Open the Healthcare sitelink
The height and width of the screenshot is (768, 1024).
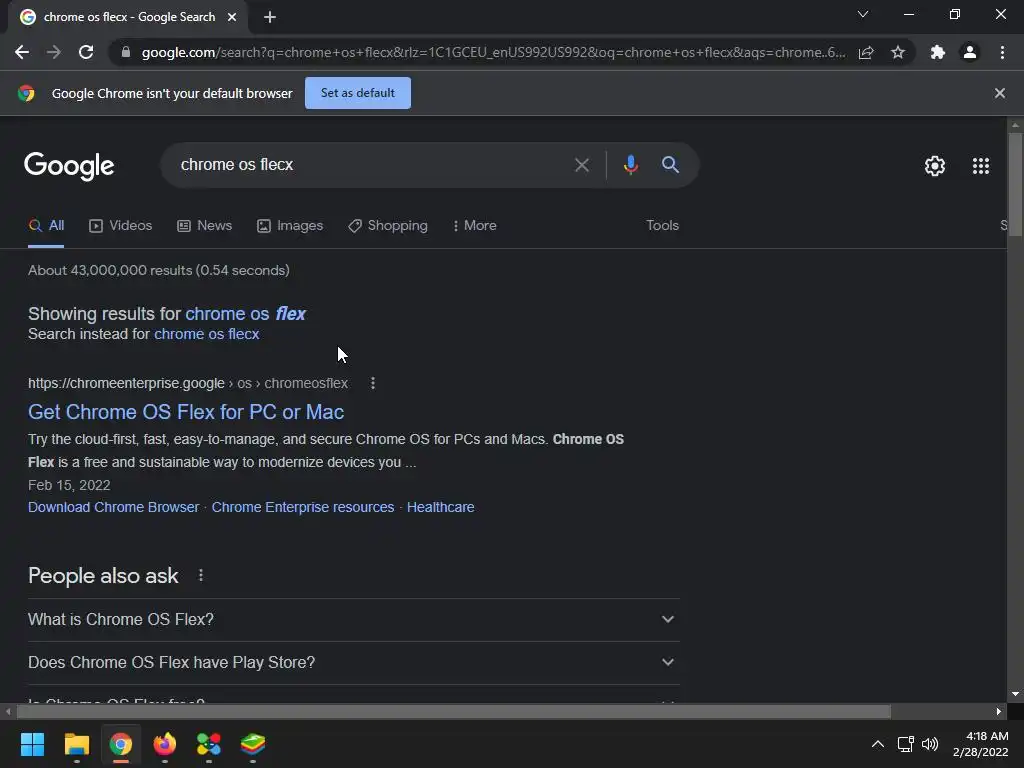[x=440, y=507]
